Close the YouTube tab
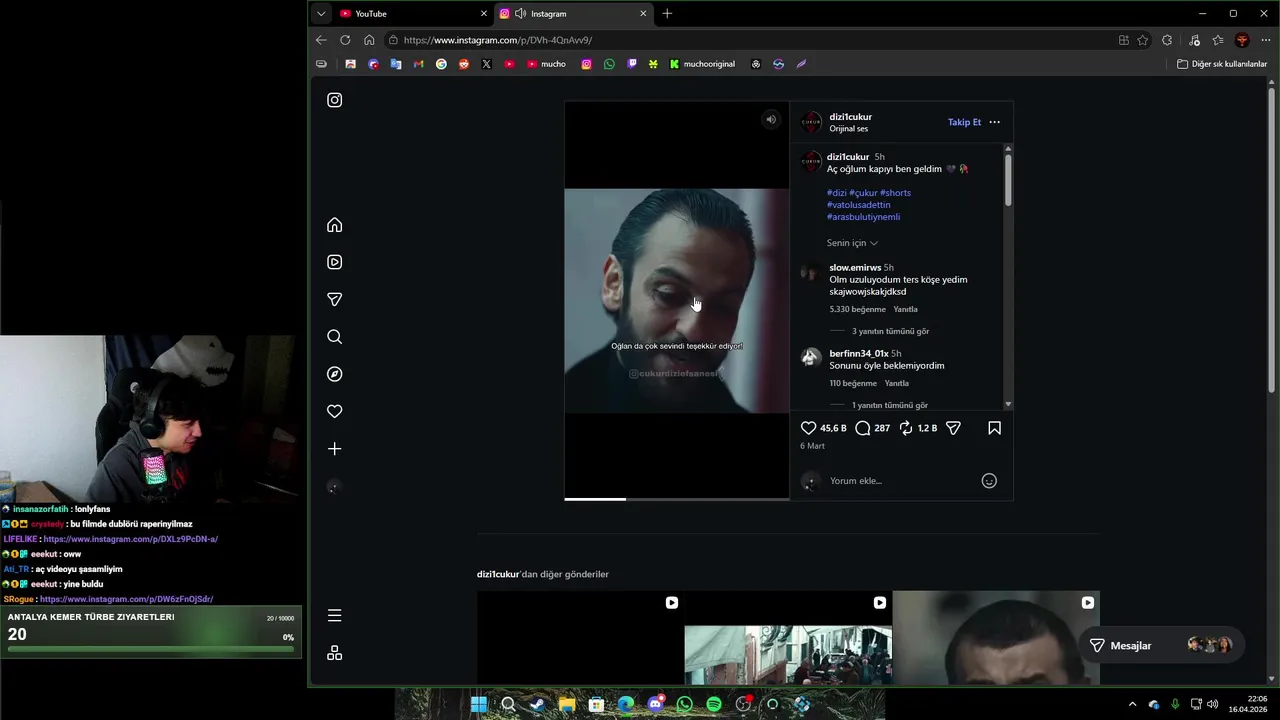This screenshot has height=720, width=1280. (x=484, y=14)
